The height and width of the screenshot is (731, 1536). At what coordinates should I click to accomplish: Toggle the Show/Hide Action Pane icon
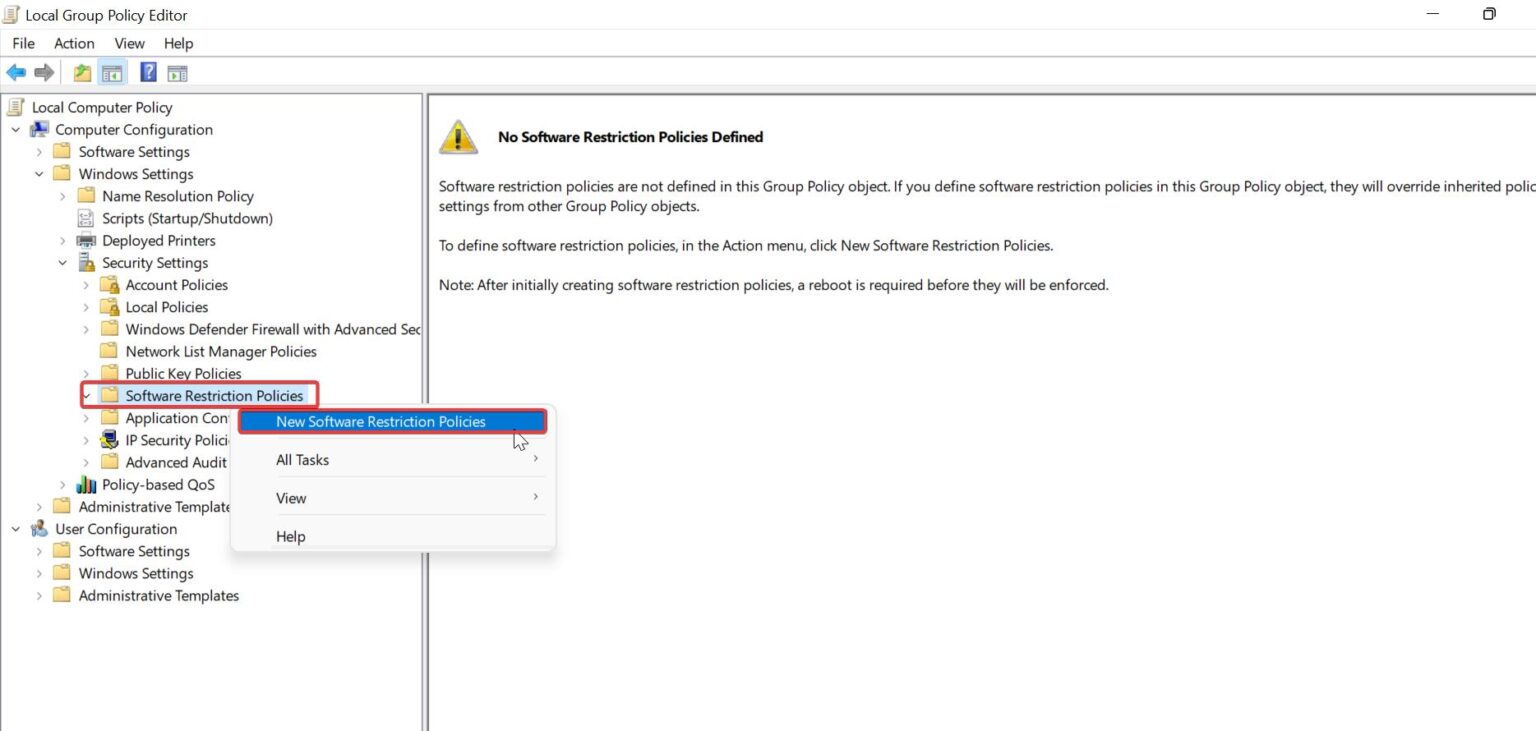tap(177, 71)
